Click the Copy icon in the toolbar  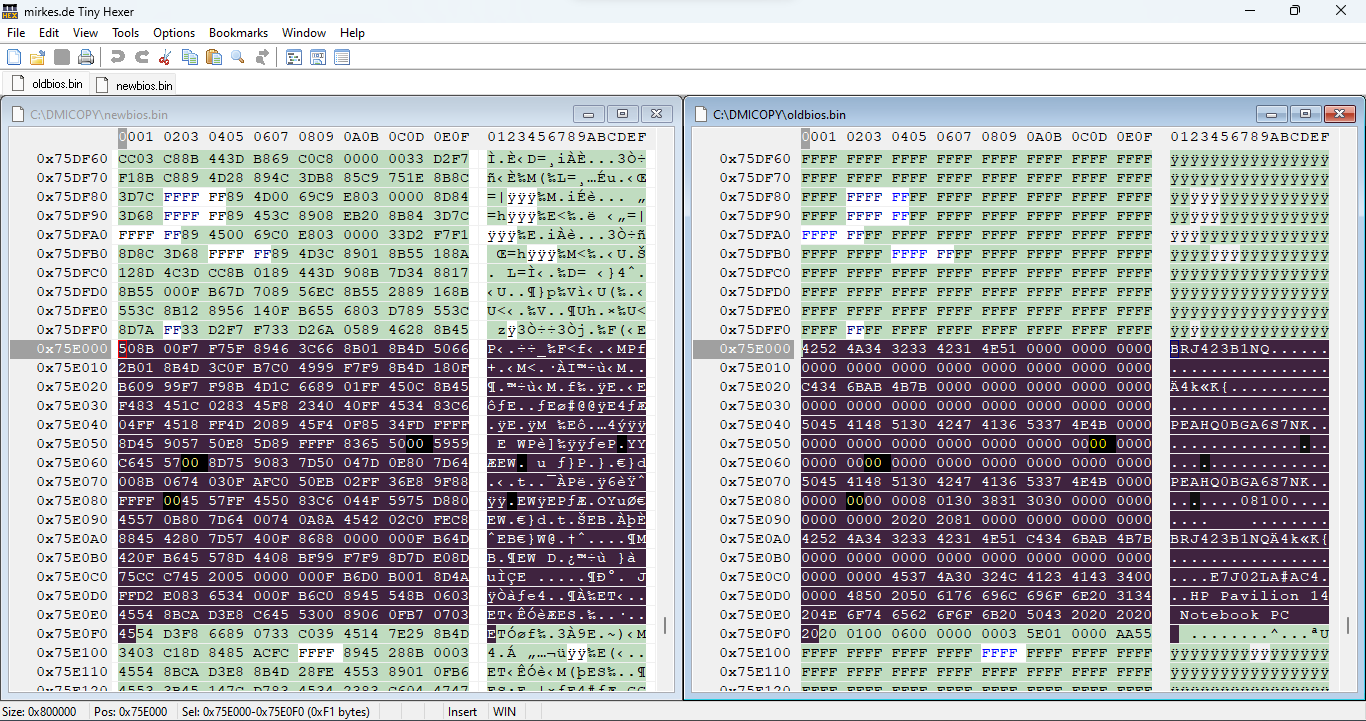click(190, 57)
